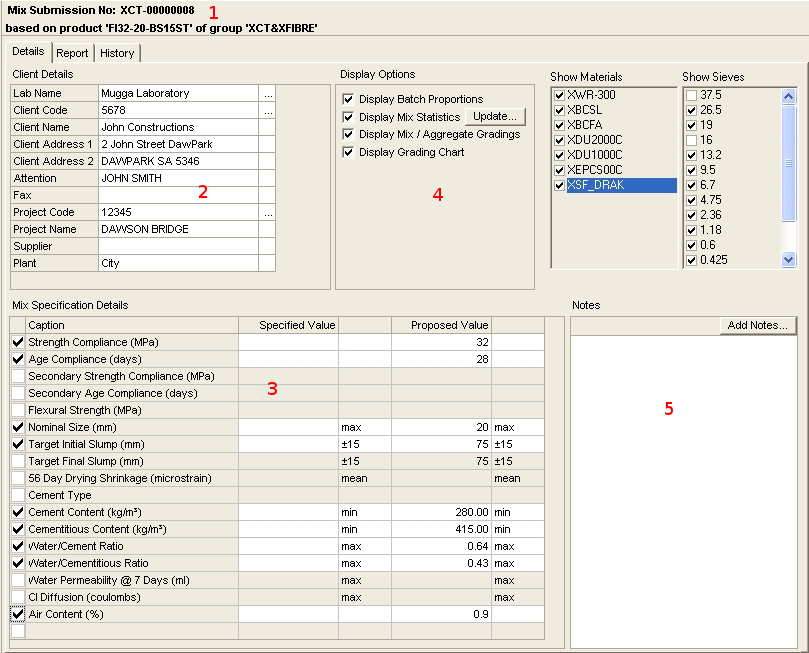Enable the 37.5 sieve checkbox
809x653 pixels.
(691, 95)
